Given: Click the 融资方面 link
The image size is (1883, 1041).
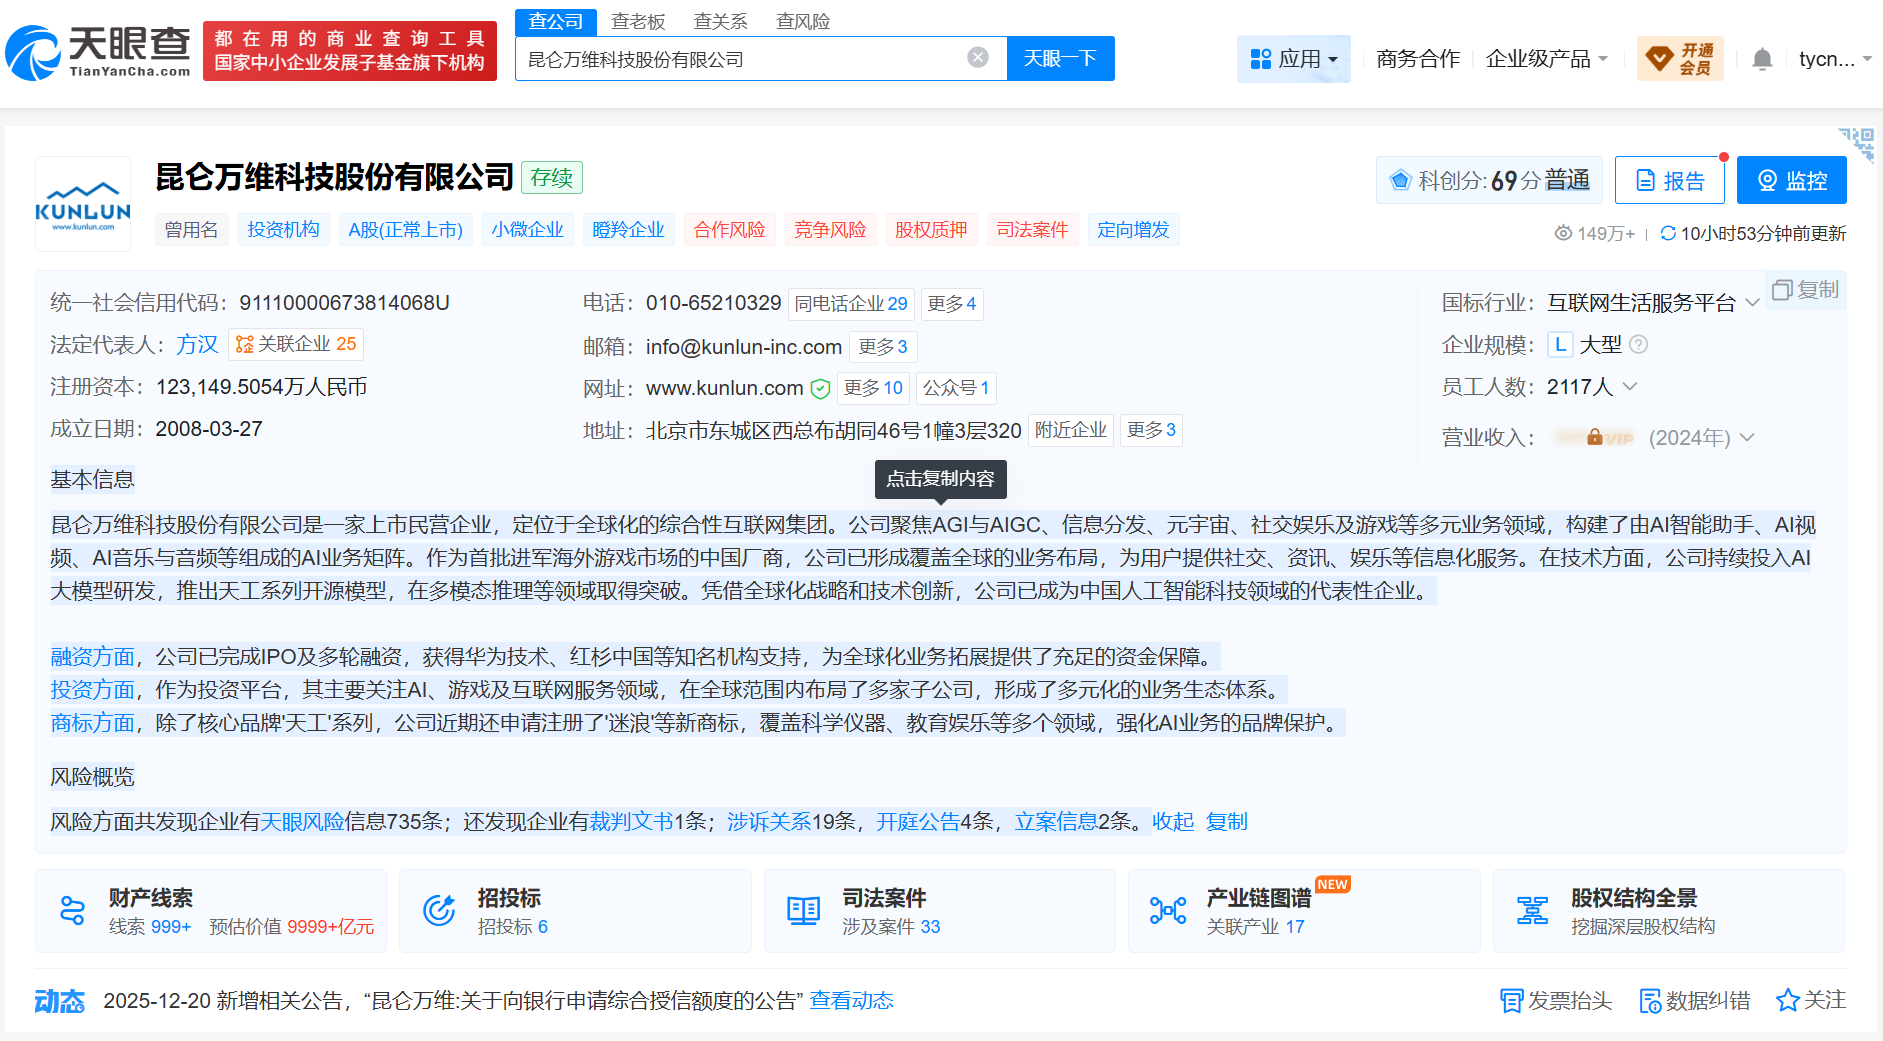Looking at the screenshot, I should [x=93, y=657].
